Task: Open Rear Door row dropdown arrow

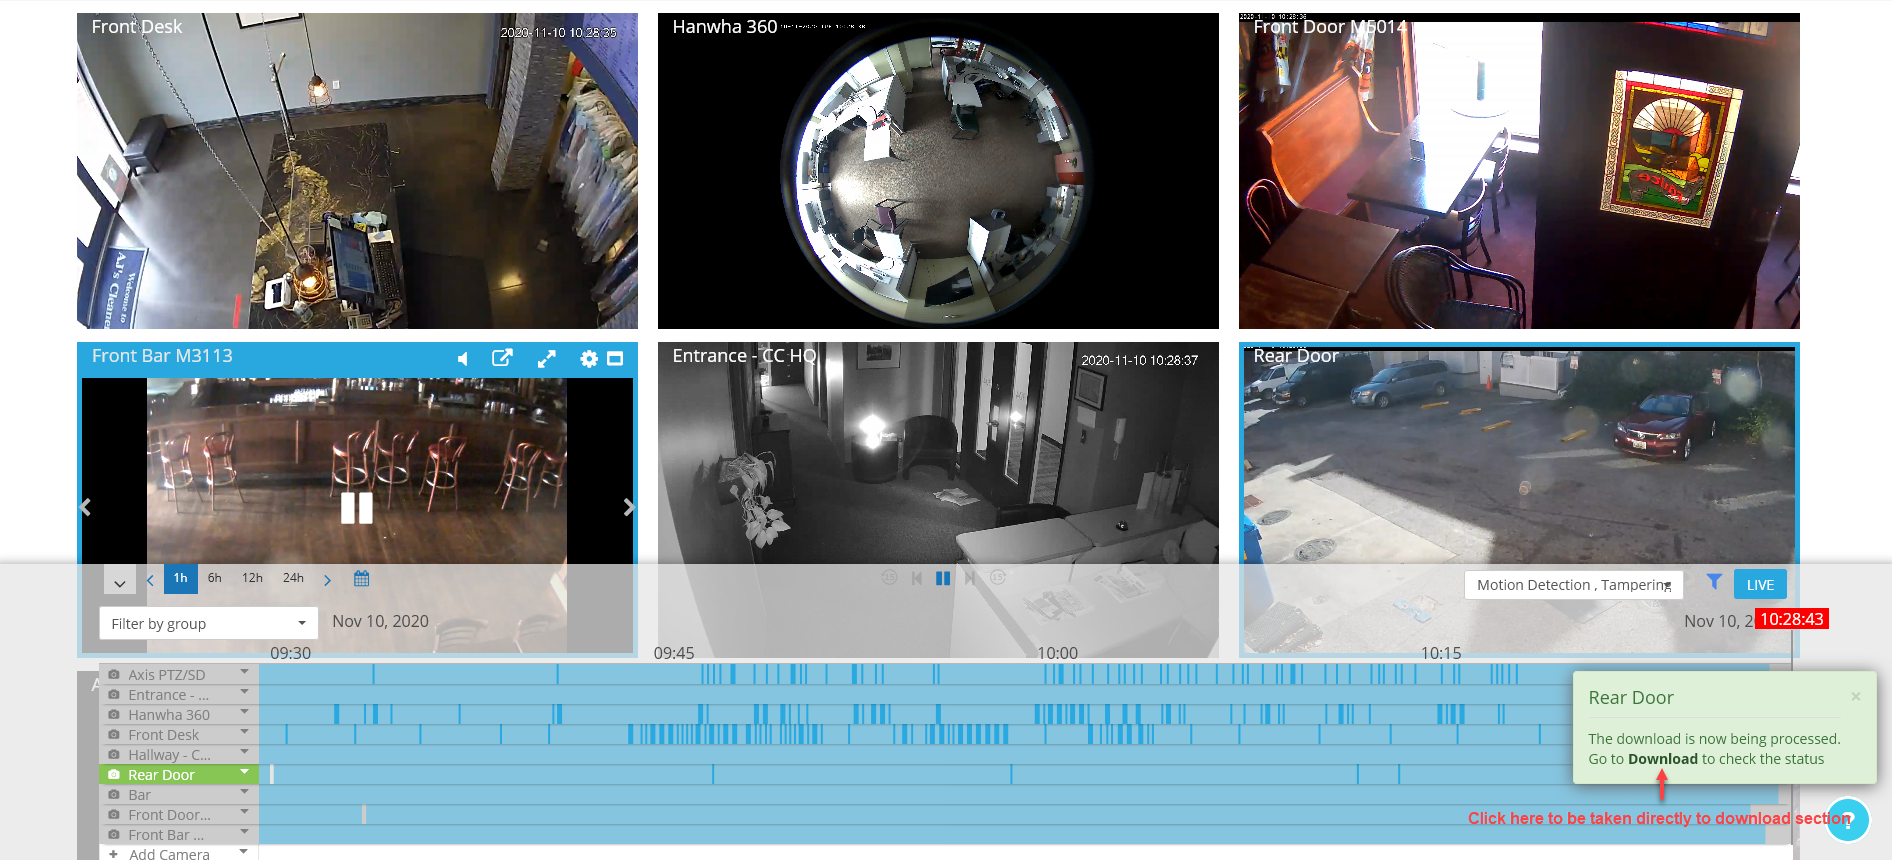Action: [244, 772]
